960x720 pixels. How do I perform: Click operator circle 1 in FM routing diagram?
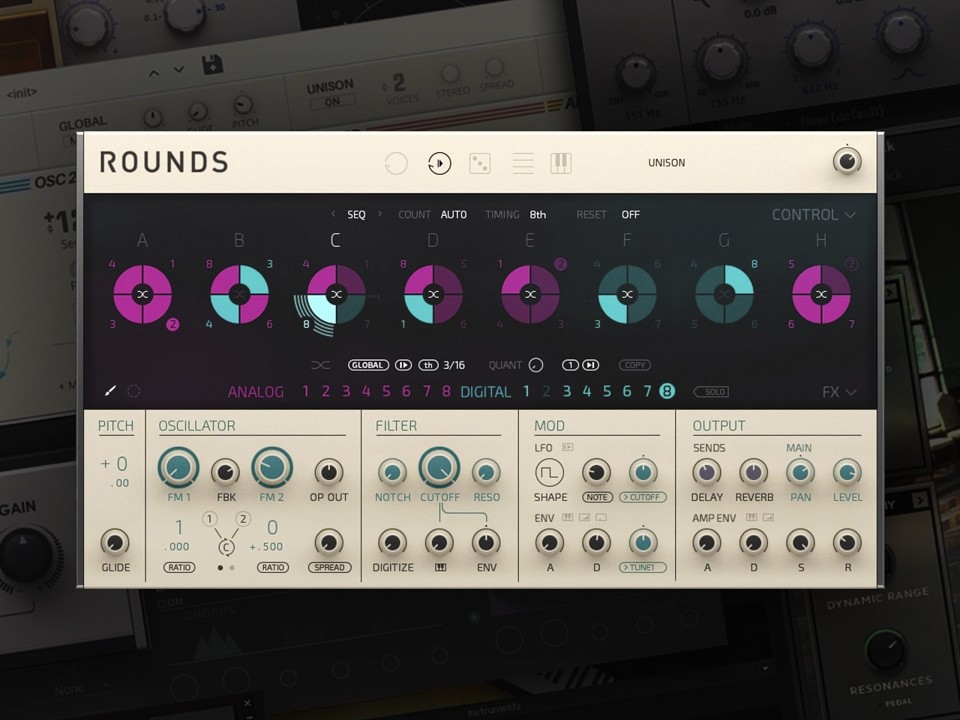click(x=209, y=519)
